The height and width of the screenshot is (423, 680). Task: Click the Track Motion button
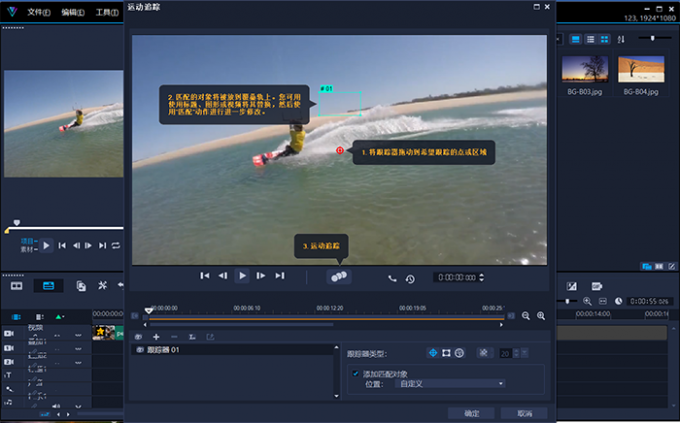339,277
